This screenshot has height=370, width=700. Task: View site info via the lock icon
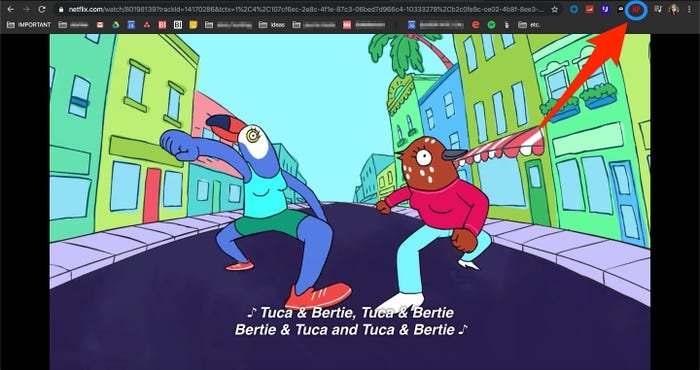(61, 9)
